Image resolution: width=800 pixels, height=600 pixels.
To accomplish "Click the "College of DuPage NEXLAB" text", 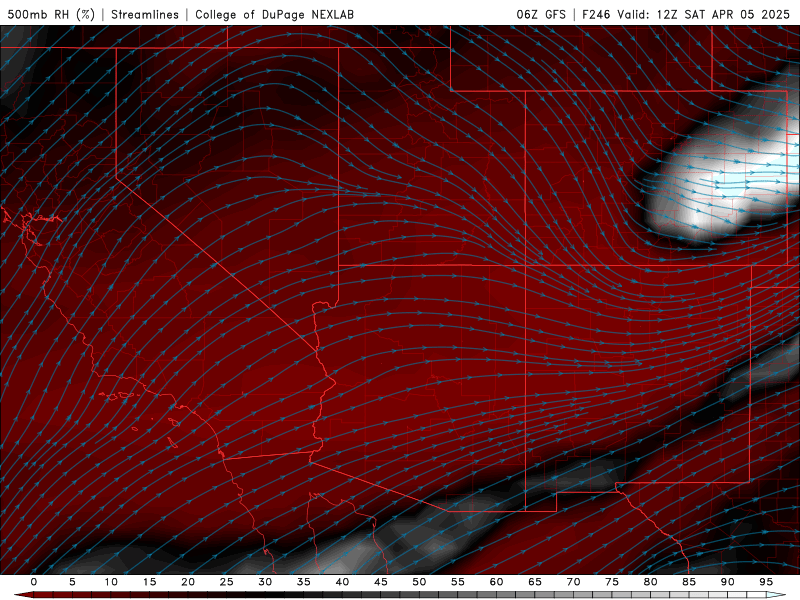I will pos(274,14).
